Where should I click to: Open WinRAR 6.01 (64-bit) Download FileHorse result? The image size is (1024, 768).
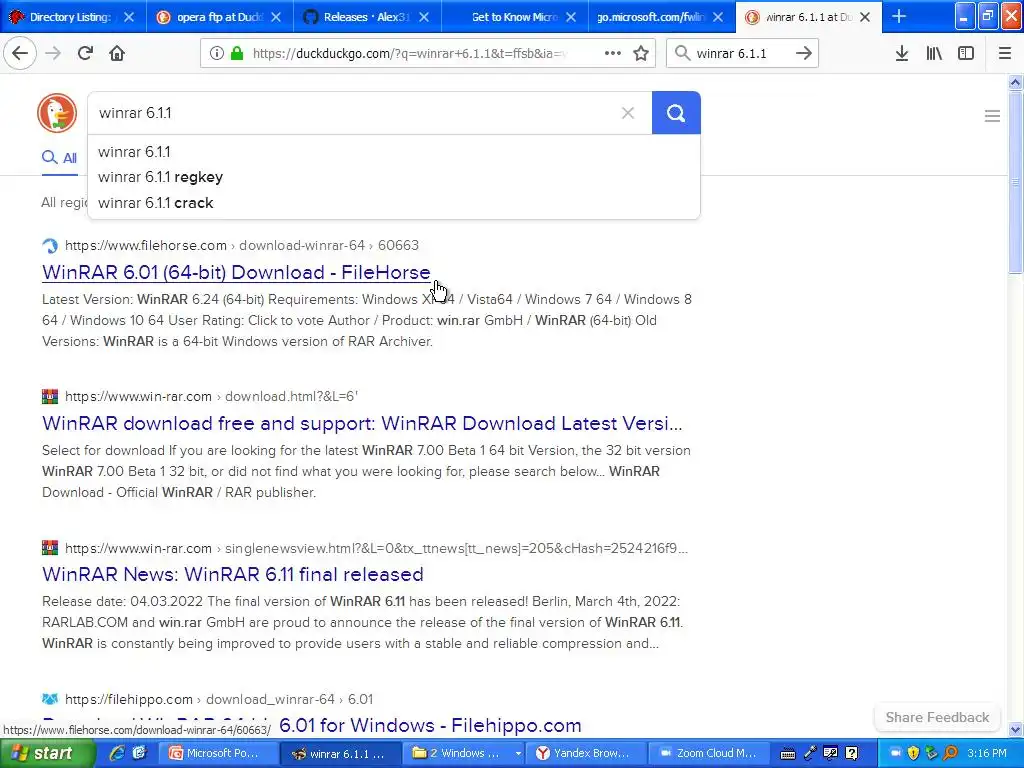[236, 272]
